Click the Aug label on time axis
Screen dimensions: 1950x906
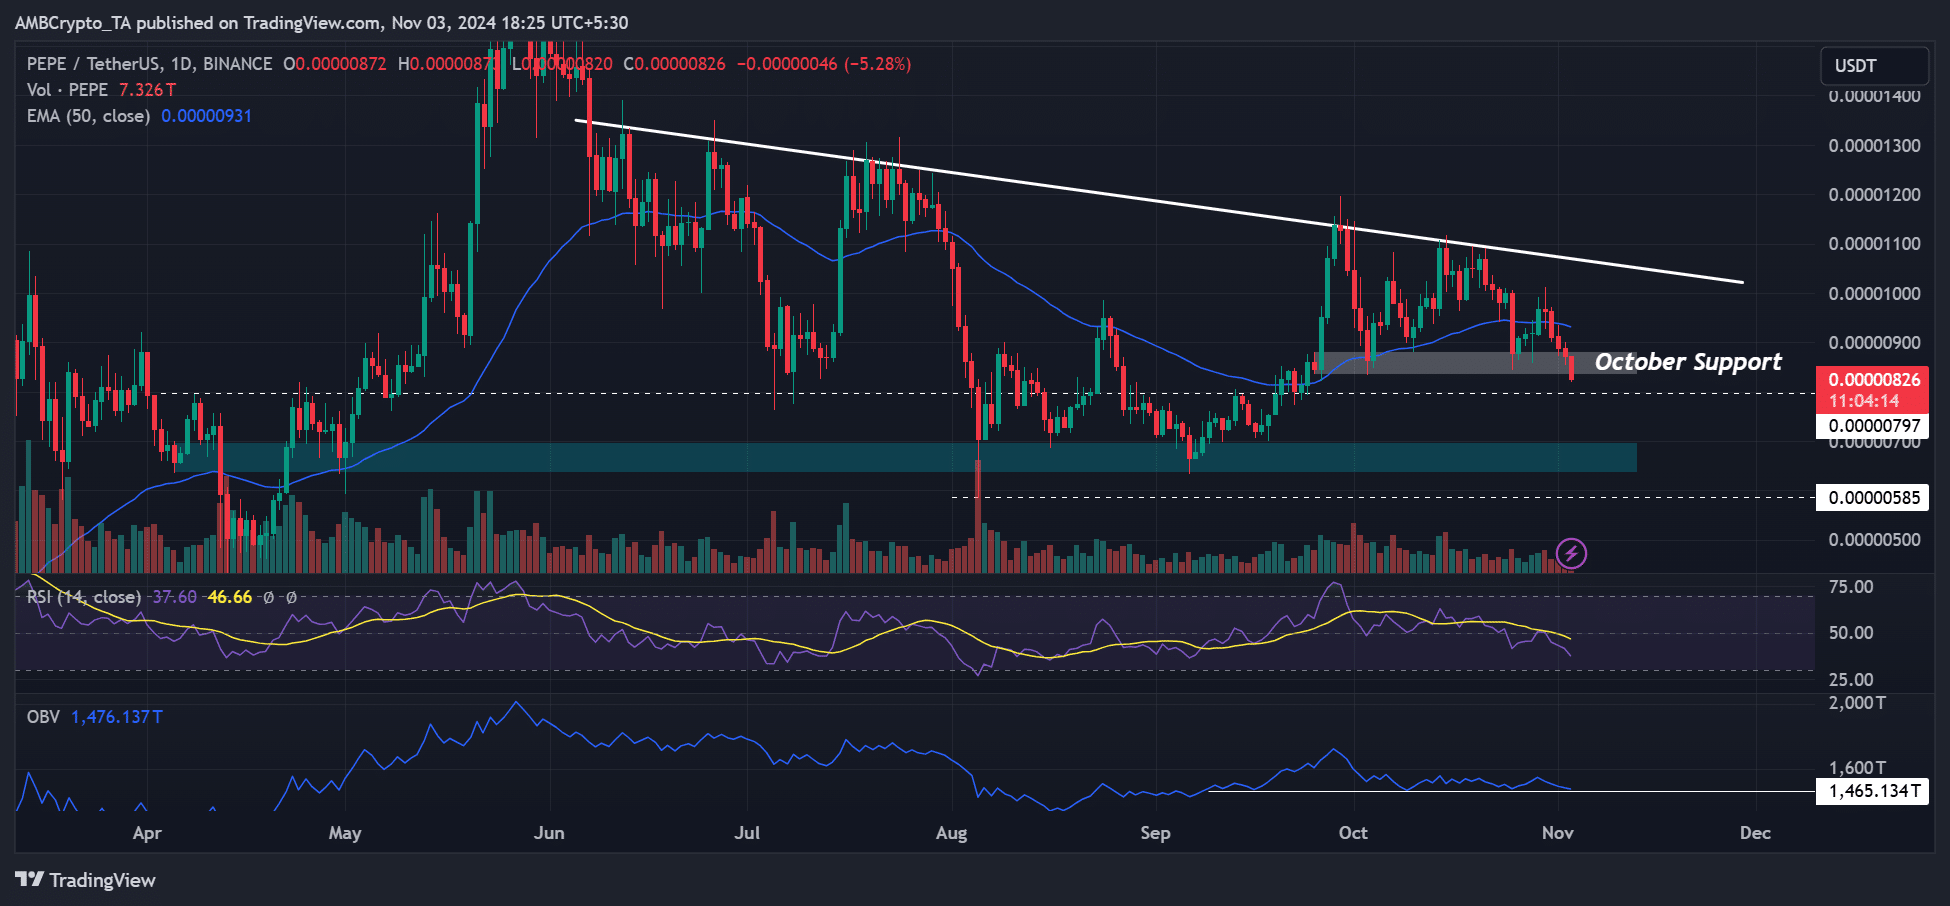pos(951,833)
